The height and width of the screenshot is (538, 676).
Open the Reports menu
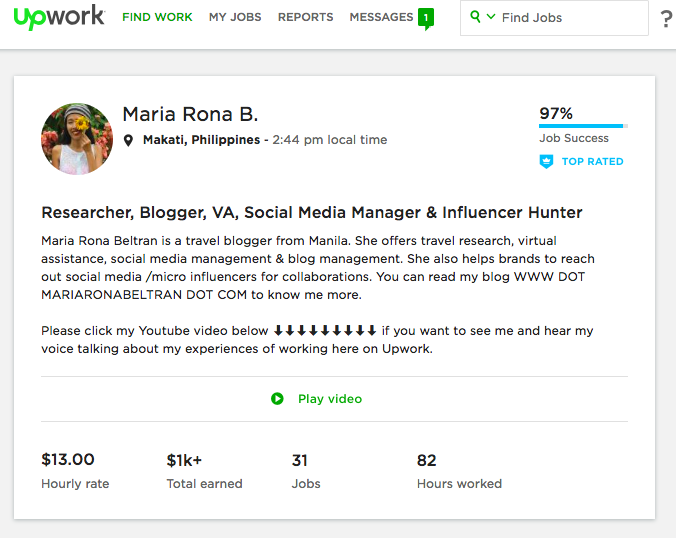pyautogui.click(x=305, y=17)
